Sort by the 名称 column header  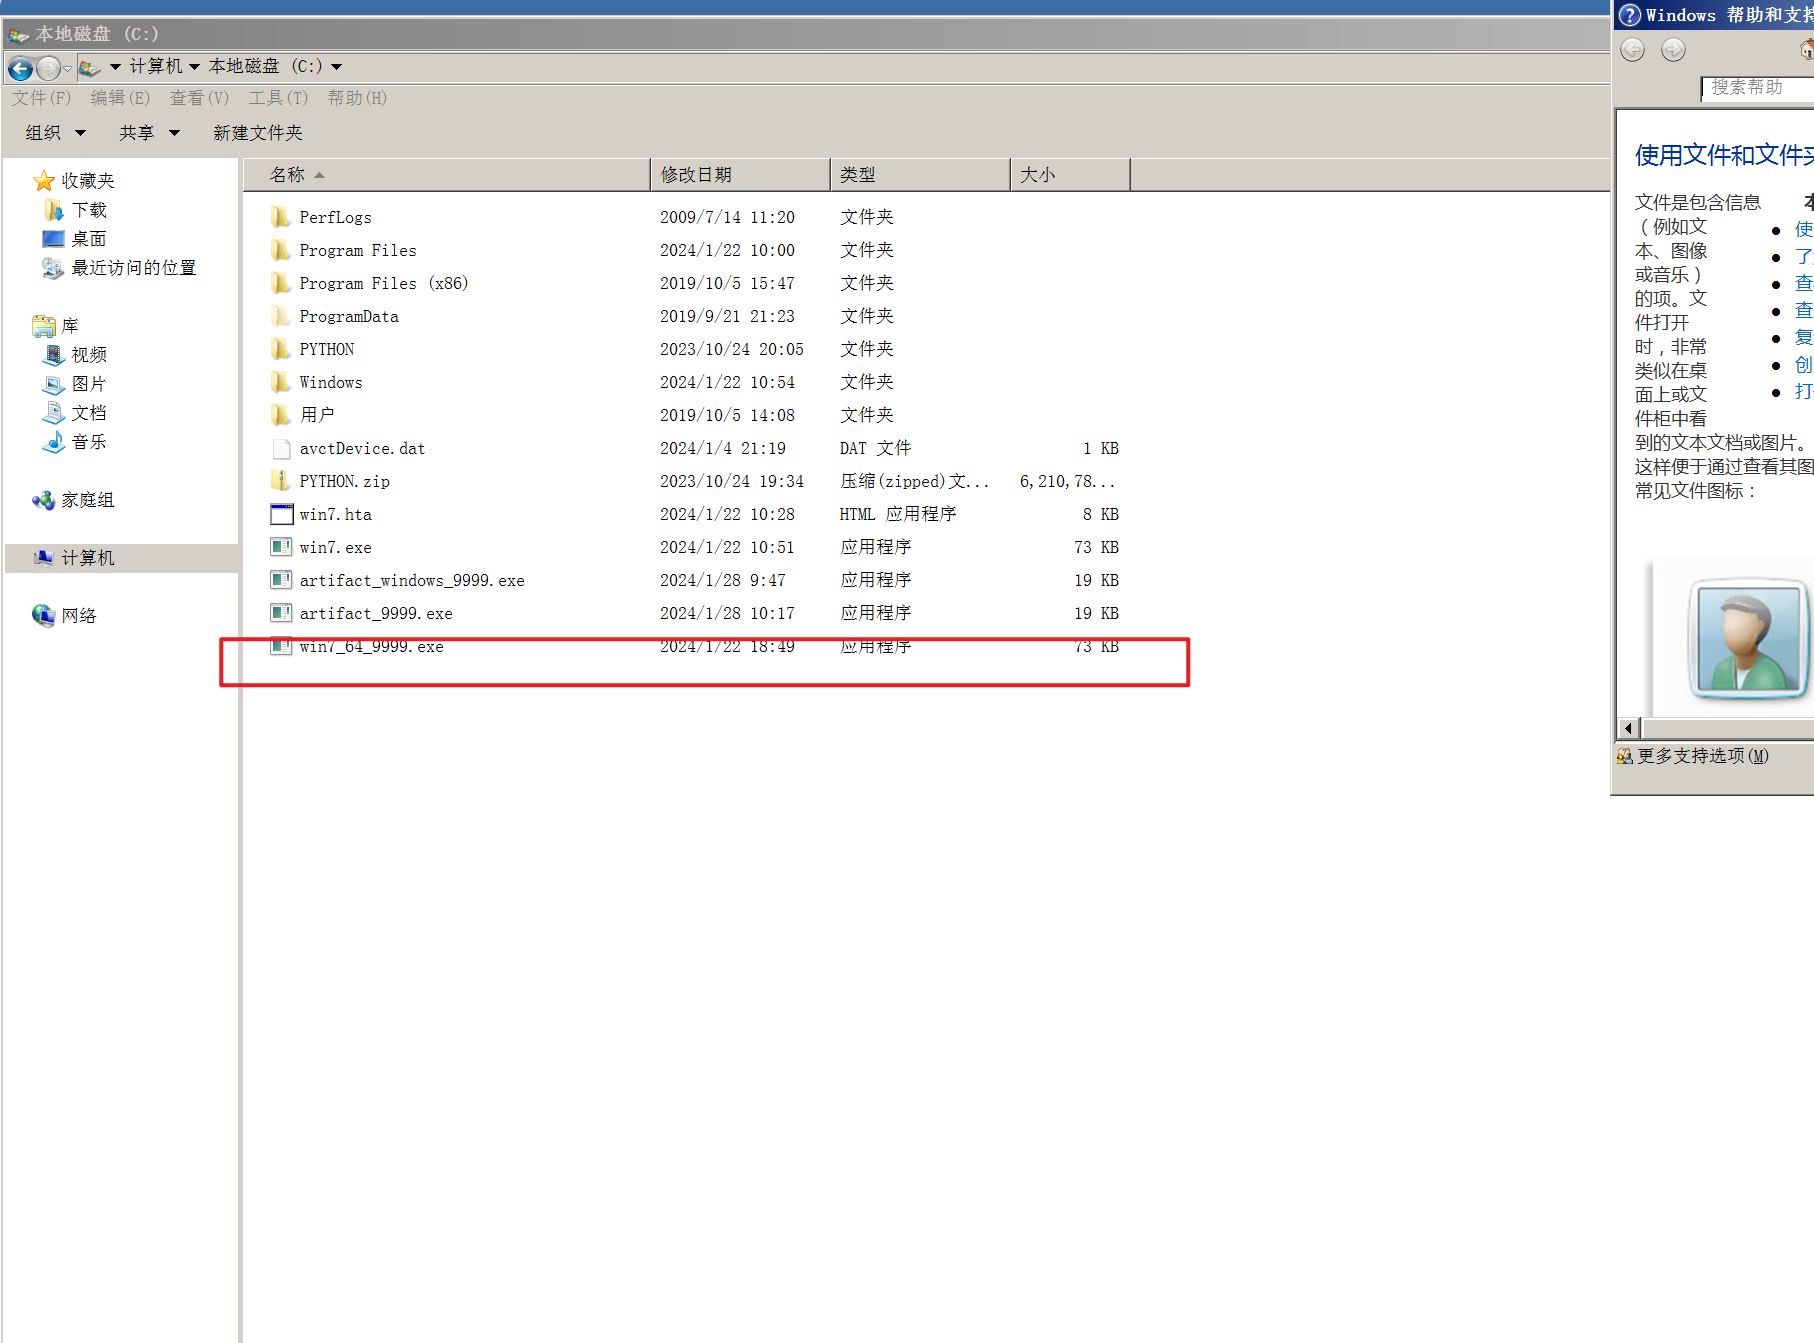[446, 175]
